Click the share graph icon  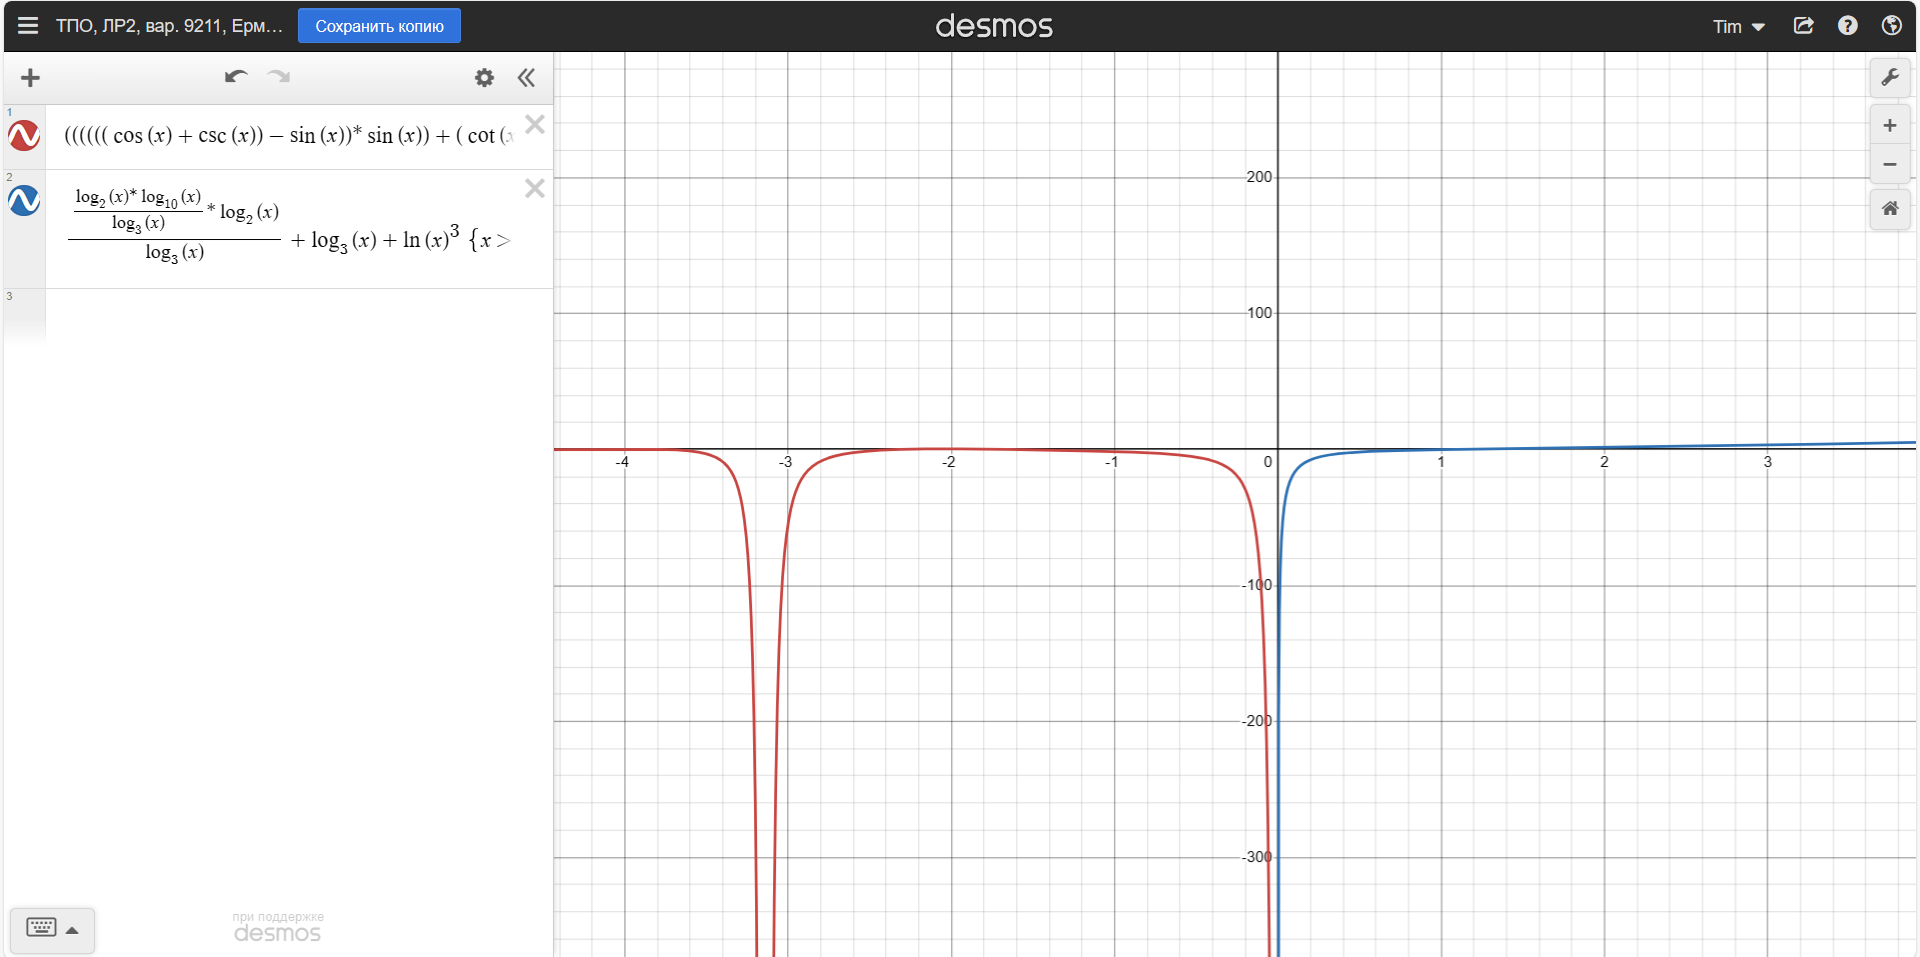(x=1804, y=26)
